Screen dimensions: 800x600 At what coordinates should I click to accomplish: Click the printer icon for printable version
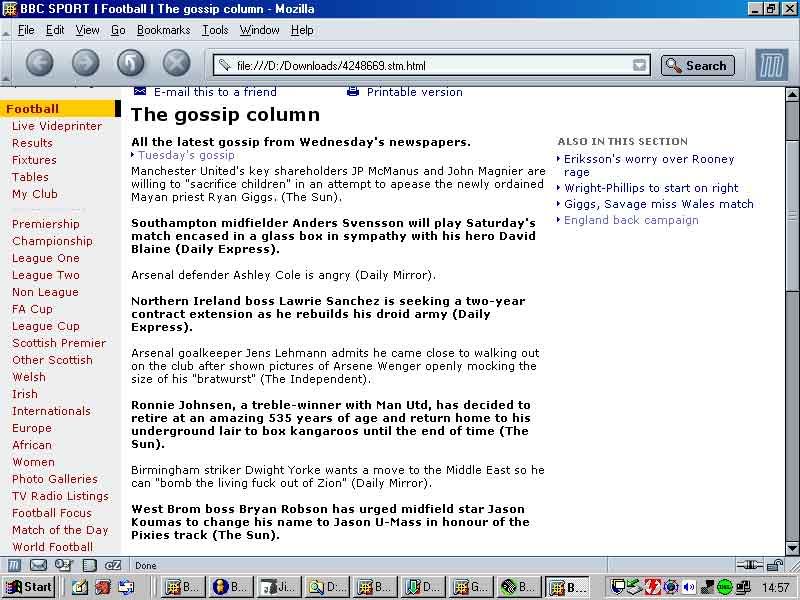pos(353,91)
